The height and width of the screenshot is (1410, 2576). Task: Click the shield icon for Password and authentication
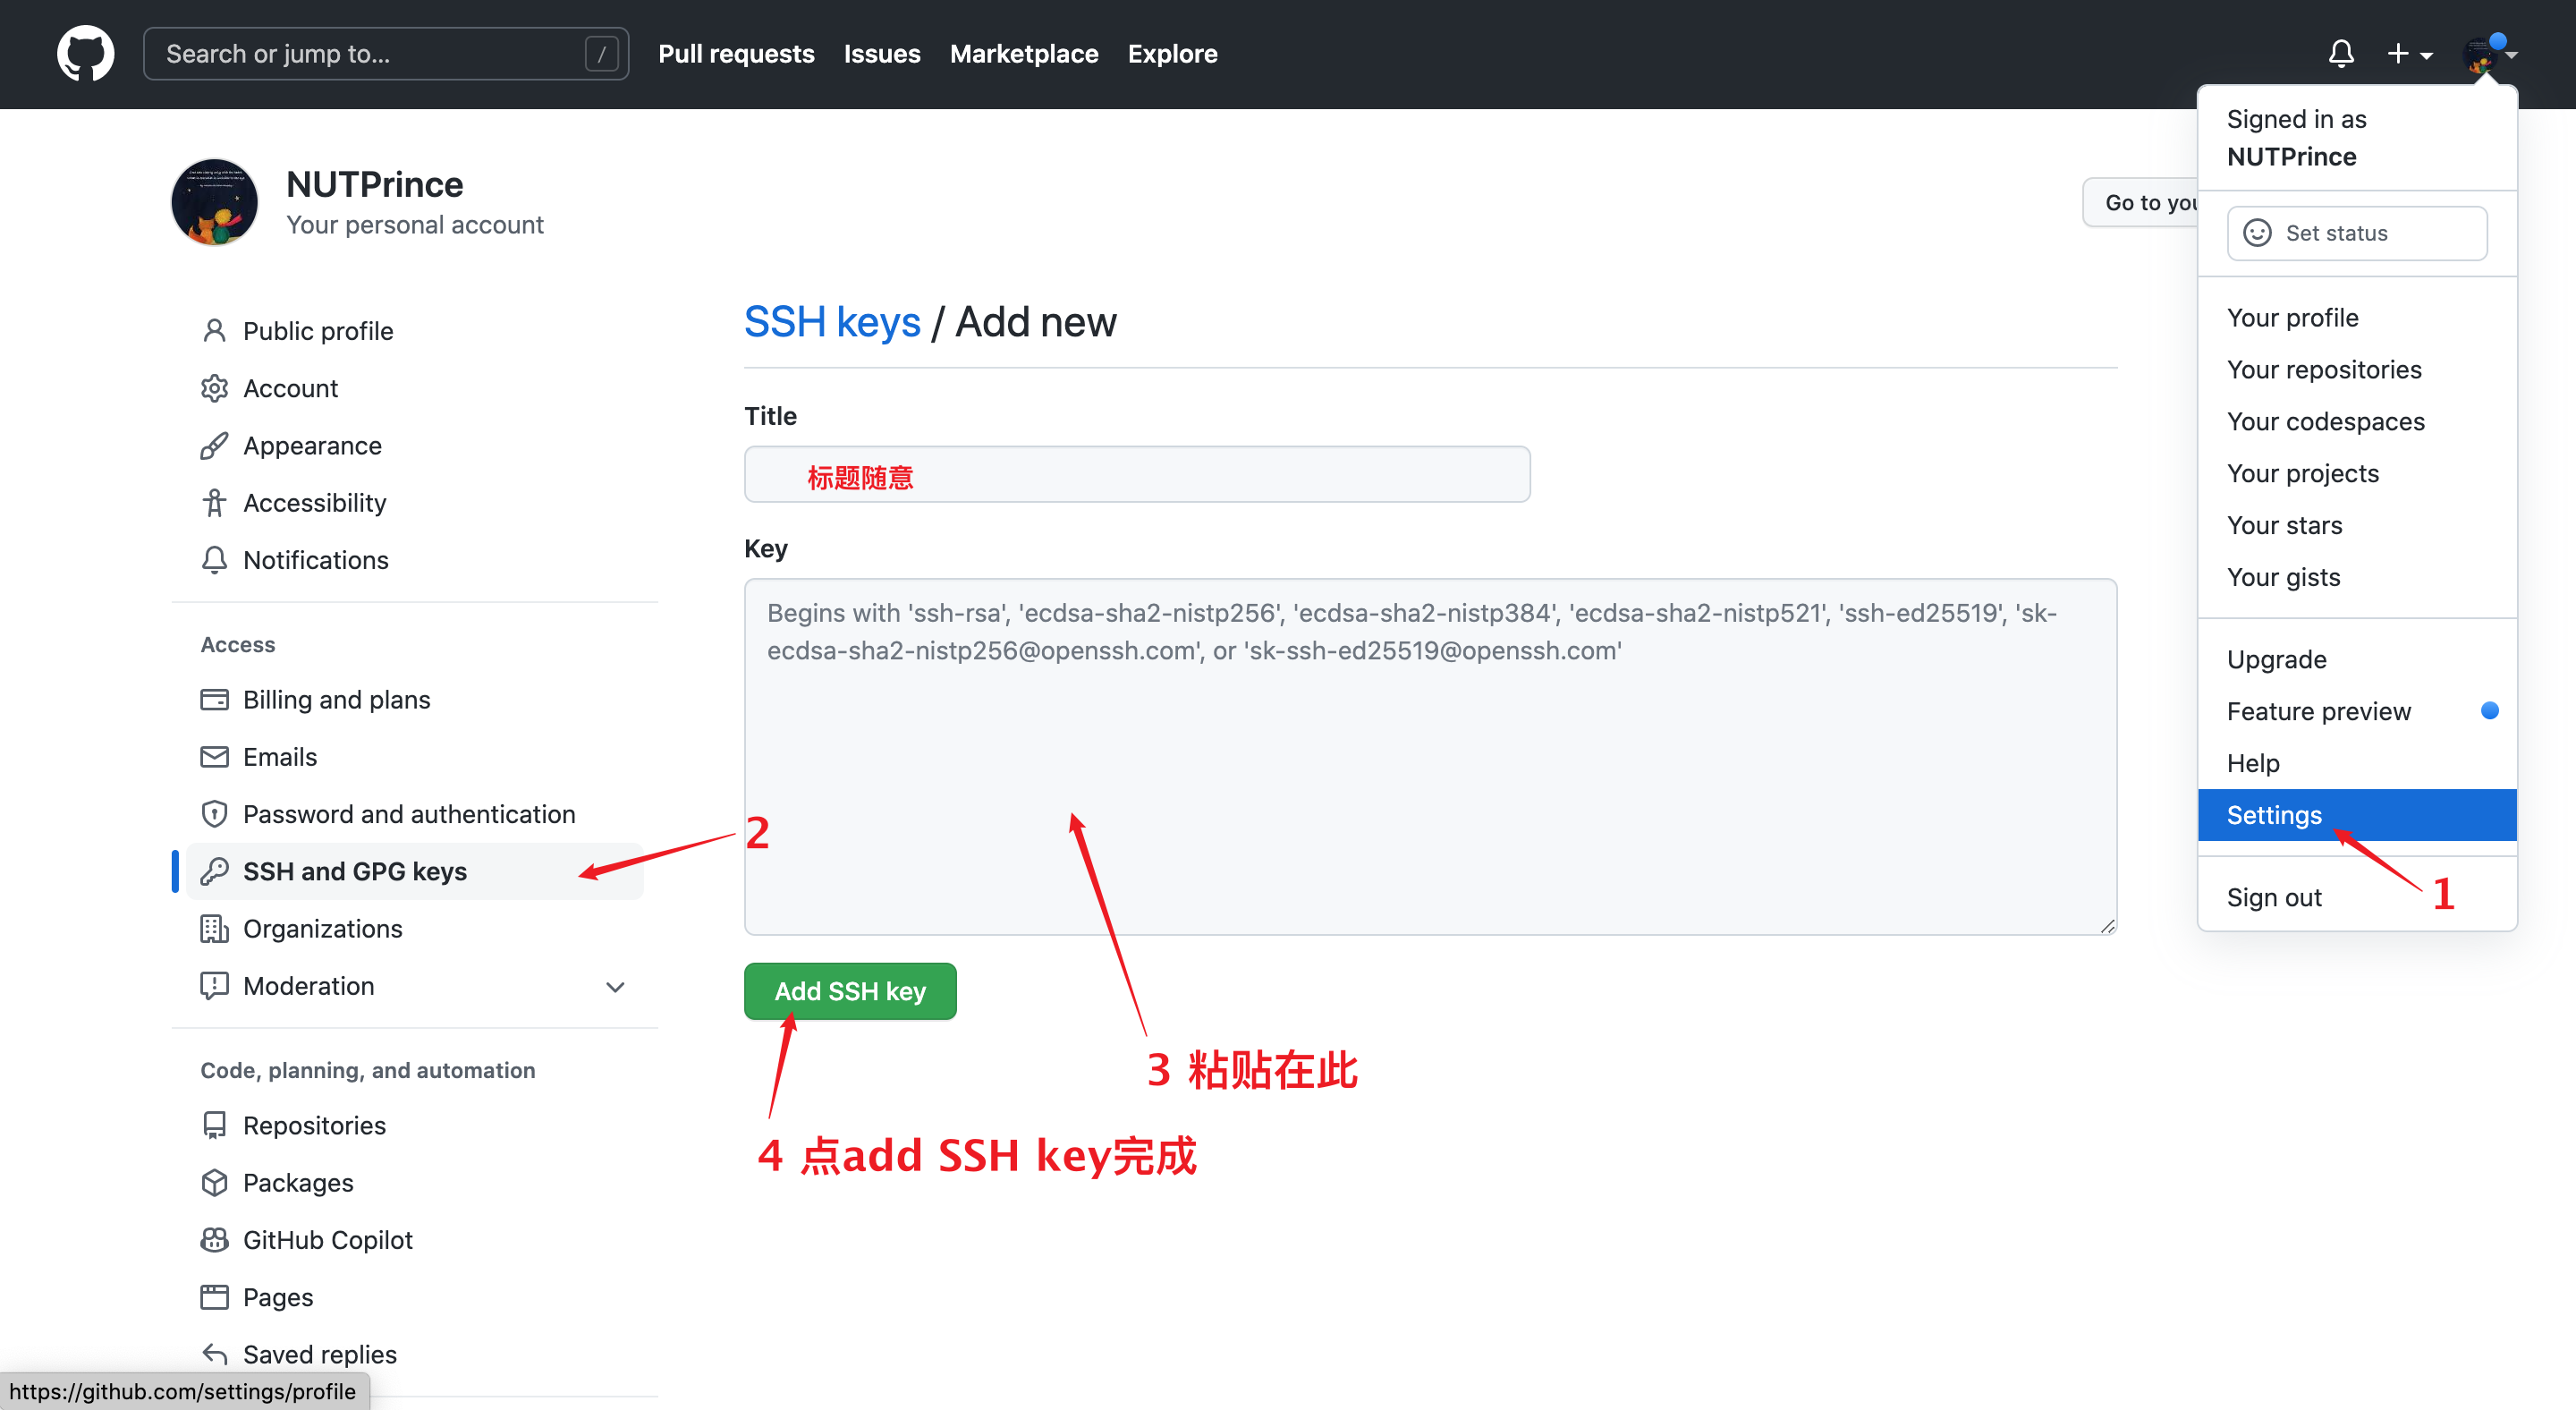click(214, 814)
